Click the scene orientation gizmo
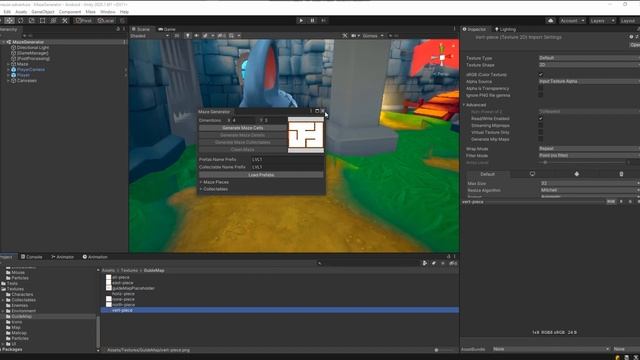The image size is (640, 360). [x=442, y=58]
